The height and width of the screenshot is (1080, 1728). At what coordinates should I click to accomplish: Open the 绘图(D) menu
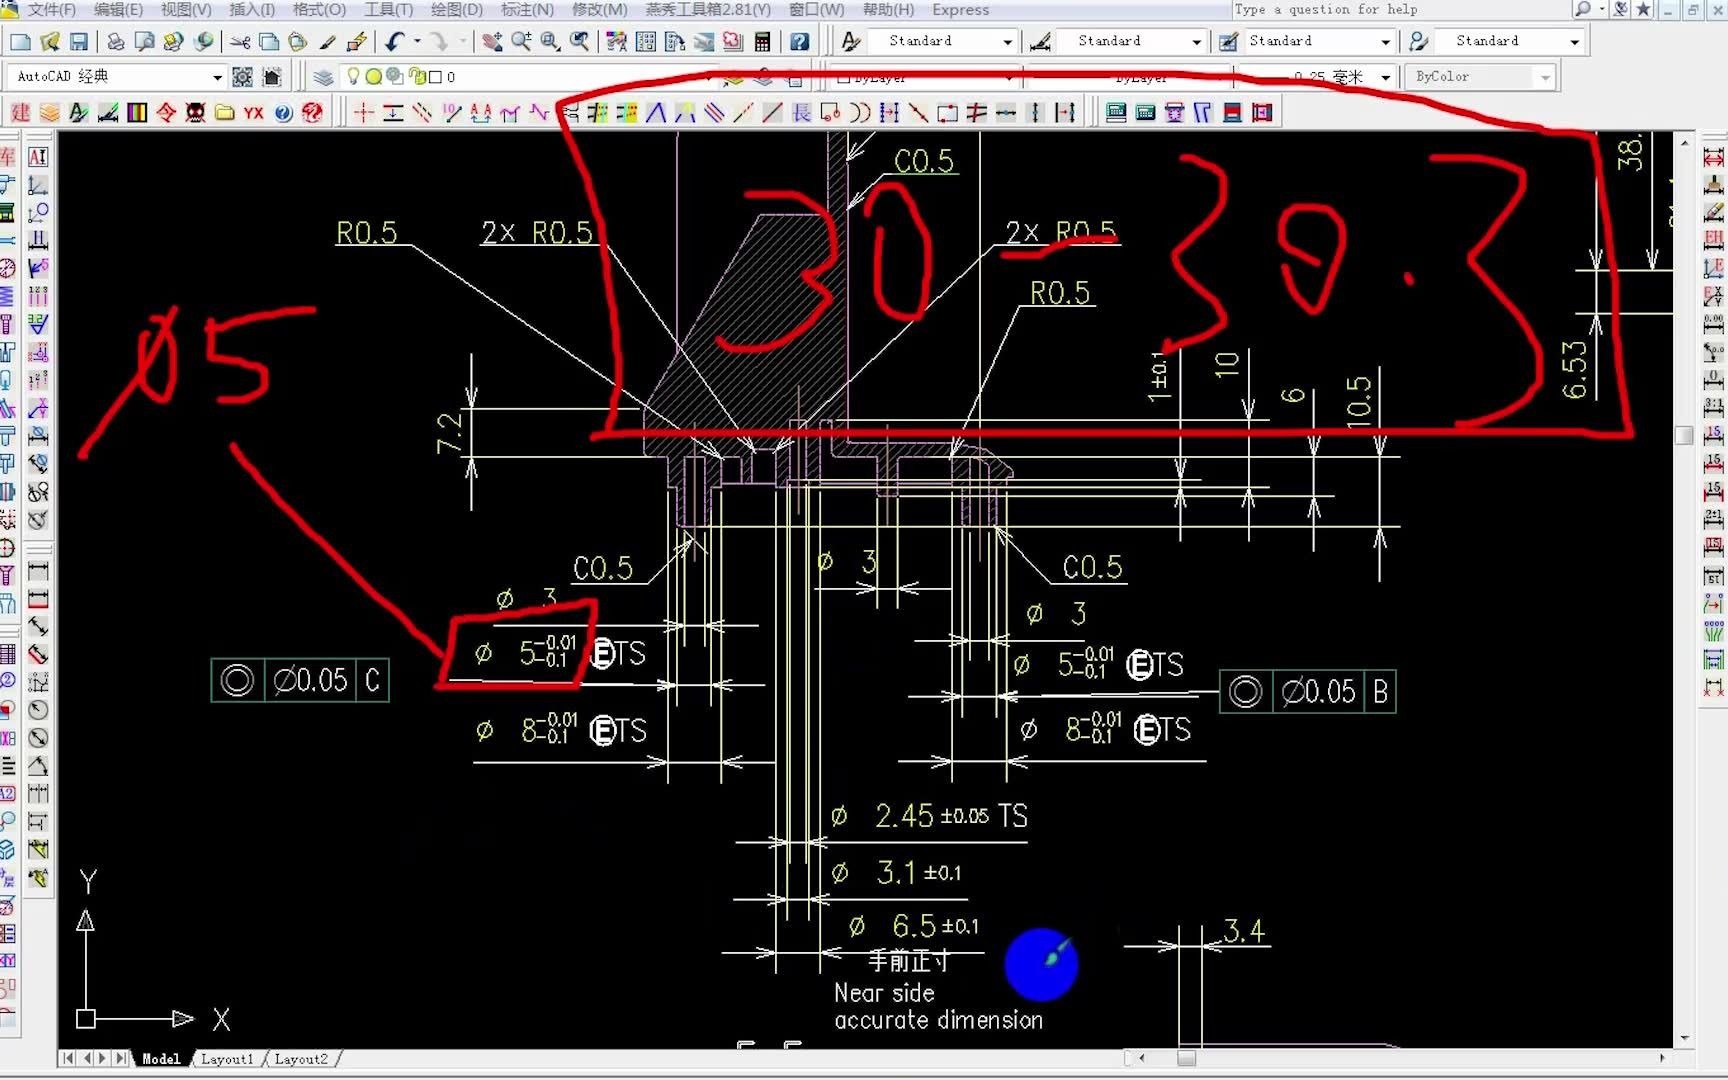point(457,9)
